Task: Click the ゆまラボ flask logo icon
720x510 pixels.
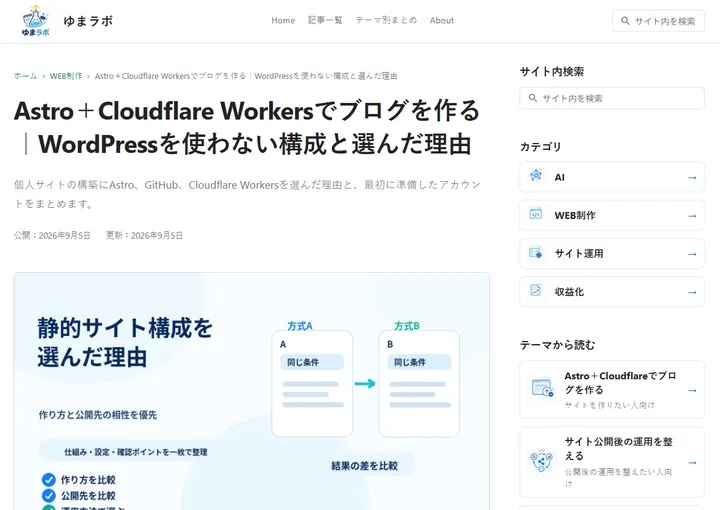Action: 35,21
